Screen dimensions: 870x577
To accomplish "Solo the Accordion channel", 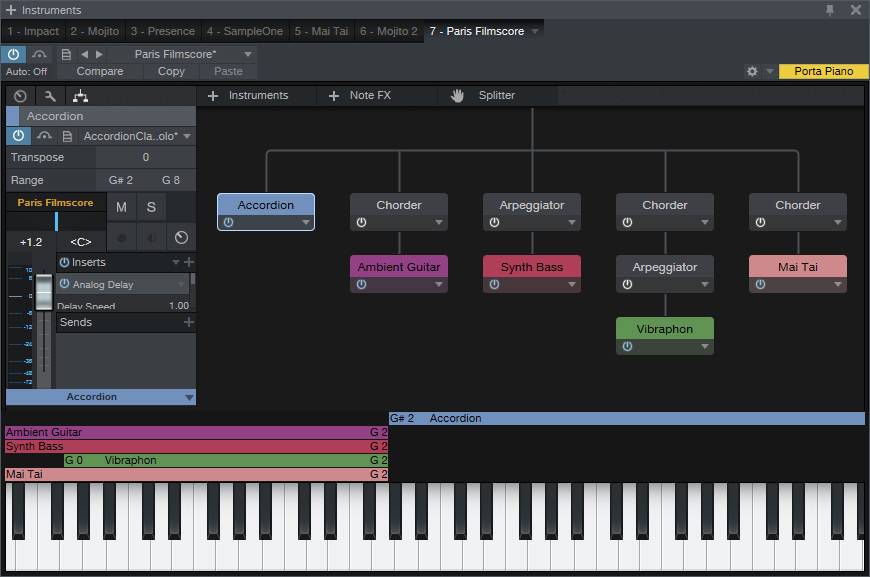I will click(x=151, y=207).
